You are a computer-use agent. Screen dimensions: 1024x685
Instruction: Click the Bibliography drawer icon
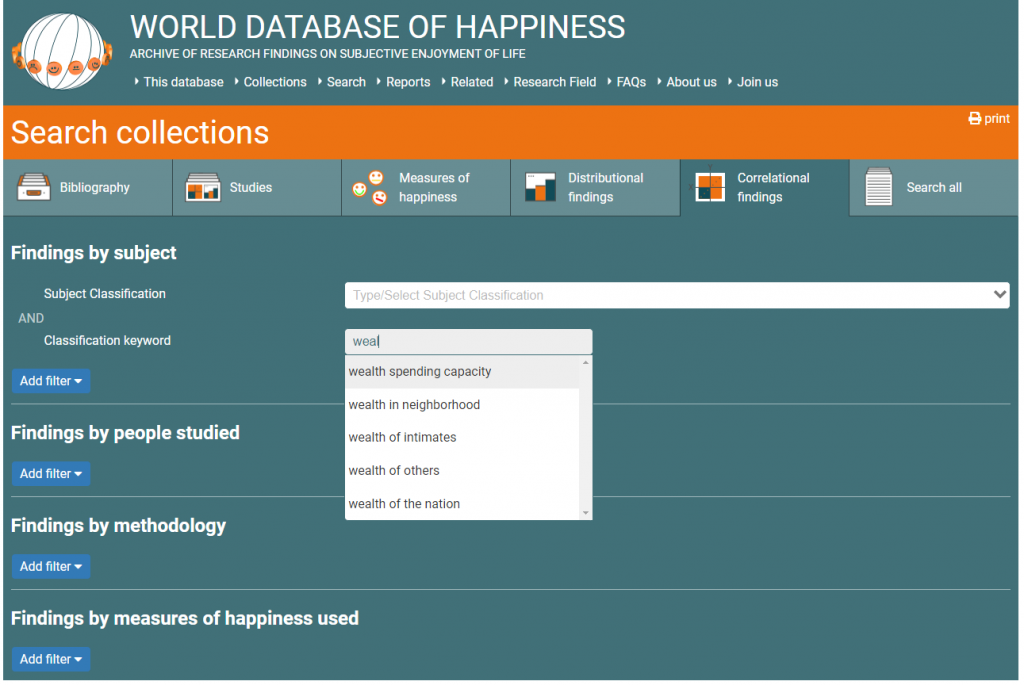pos(34,187)
